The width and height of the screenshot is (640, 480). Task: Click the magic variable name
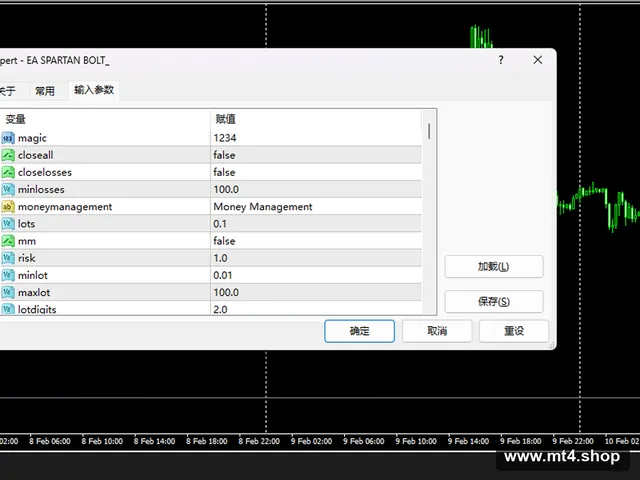32,138
